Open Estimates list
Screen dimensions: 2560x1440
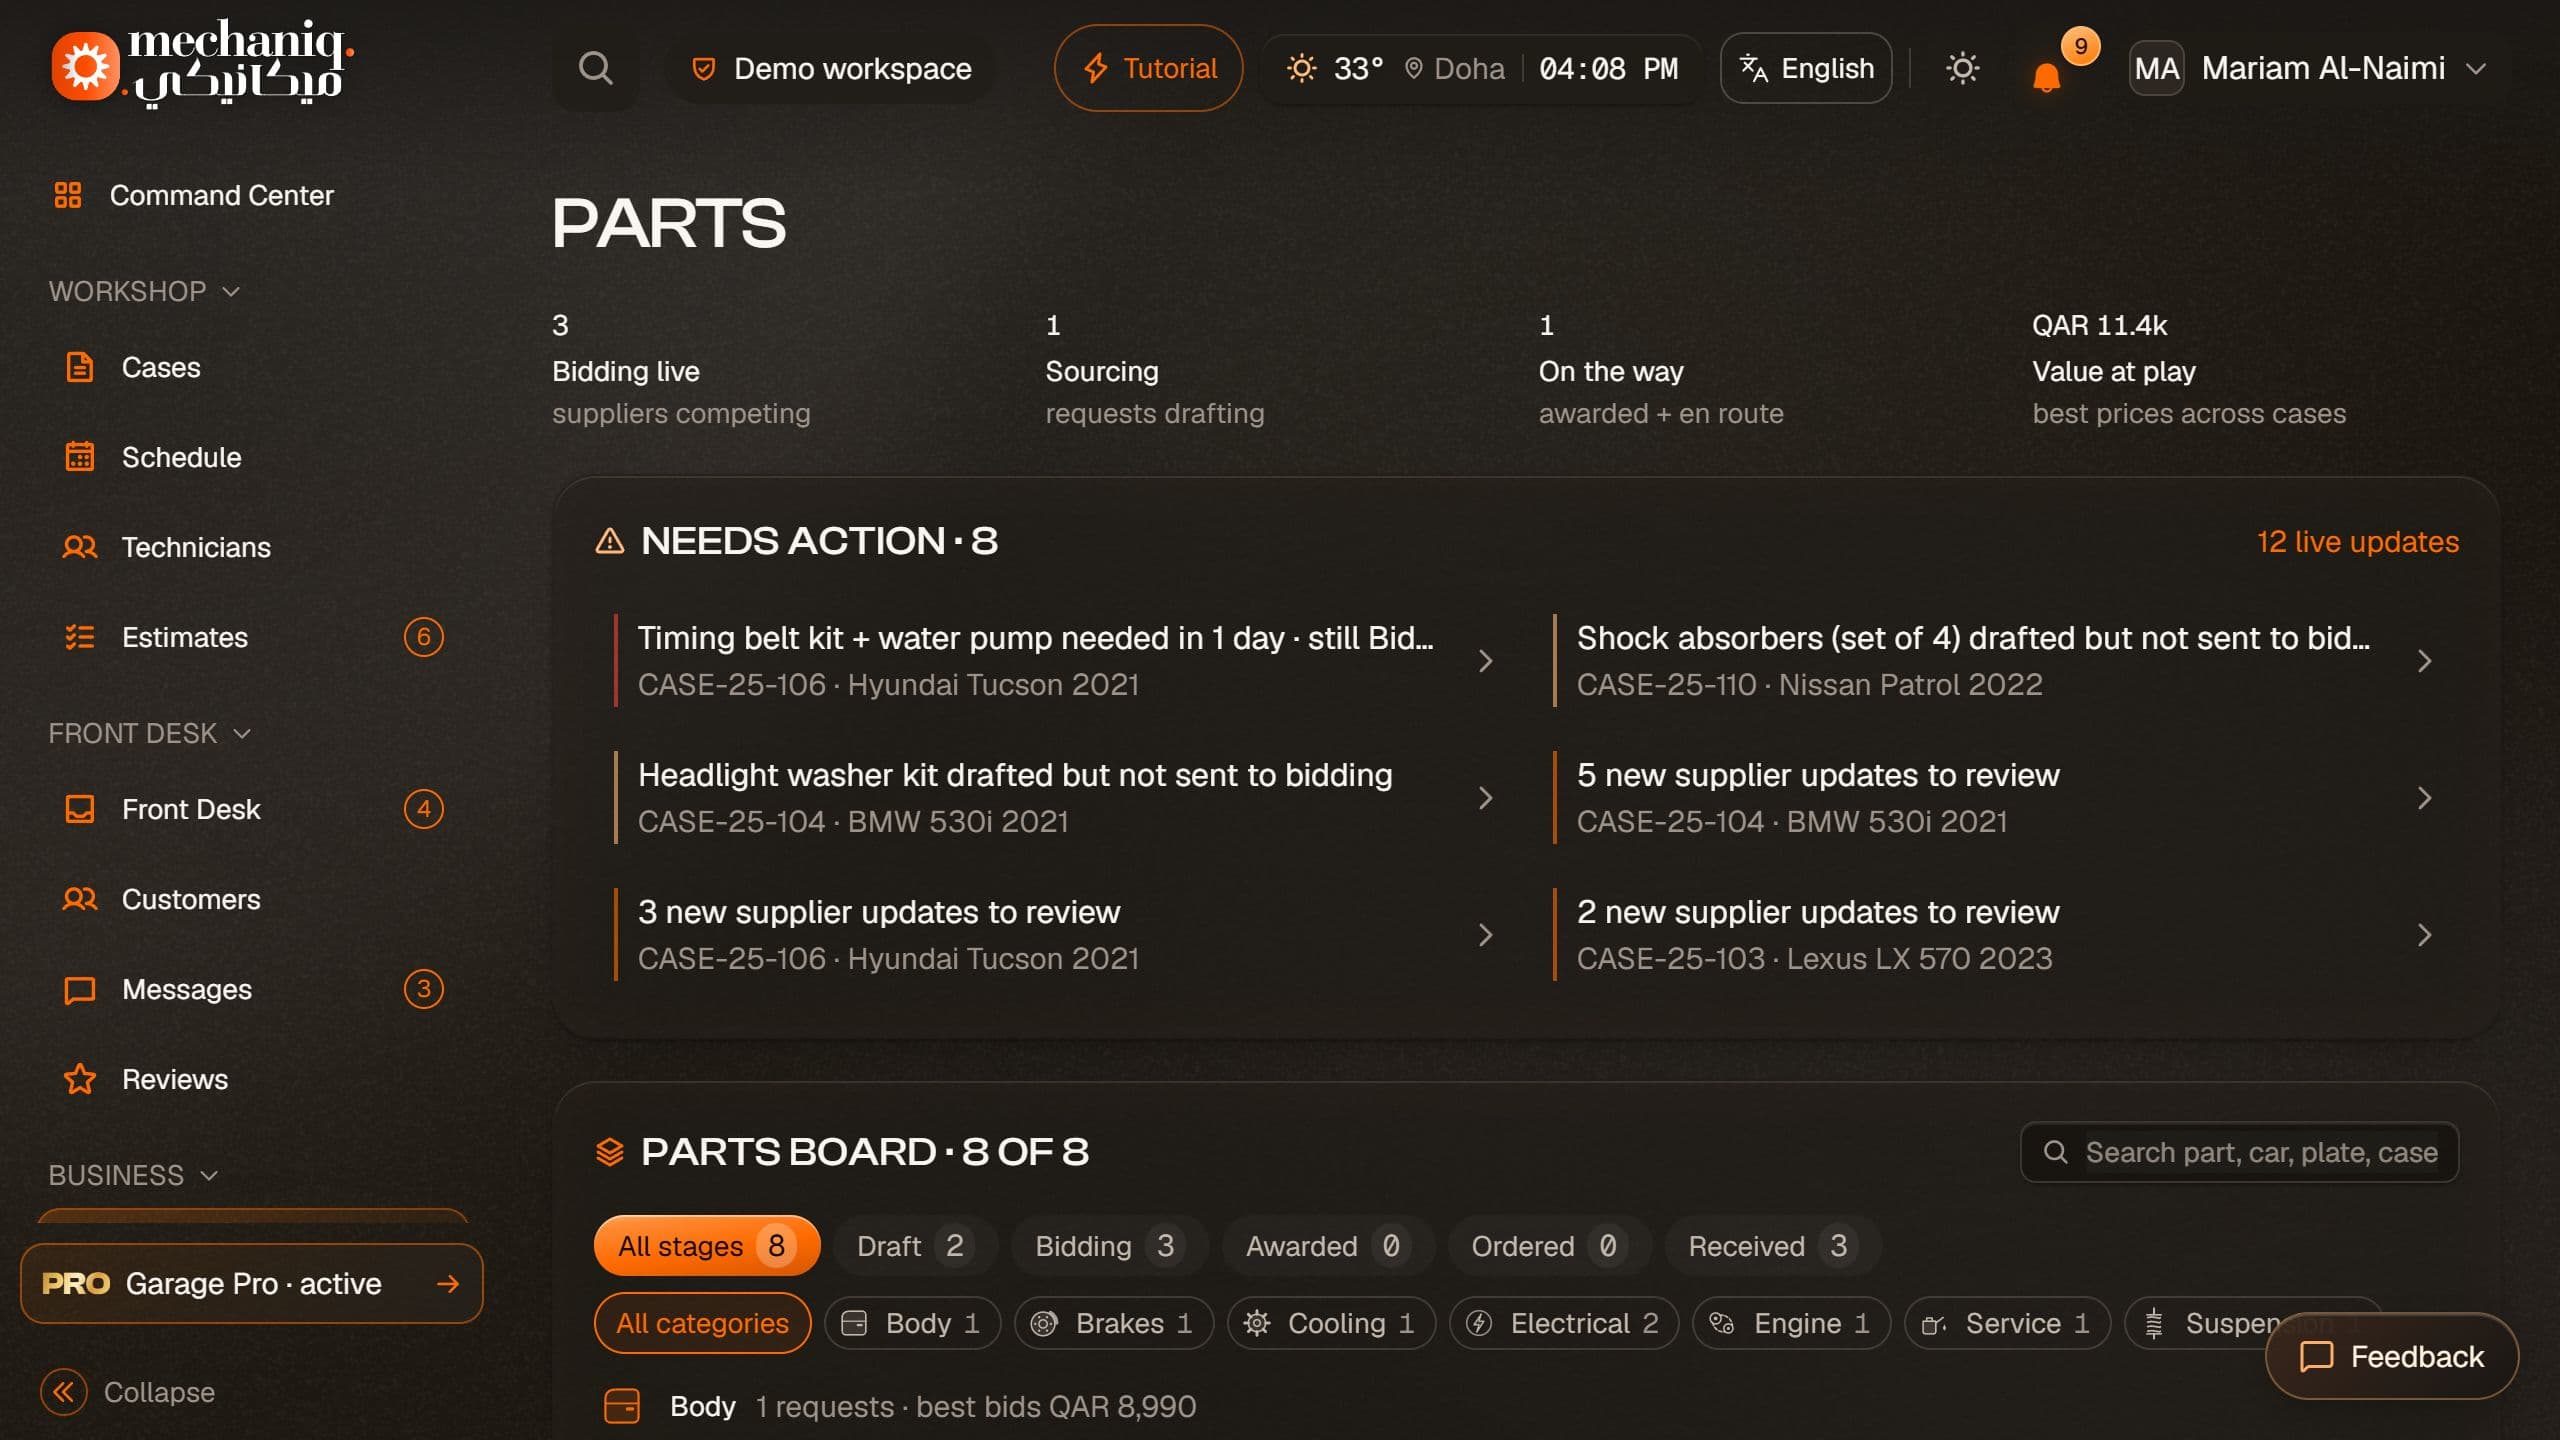tap(250, 637)
